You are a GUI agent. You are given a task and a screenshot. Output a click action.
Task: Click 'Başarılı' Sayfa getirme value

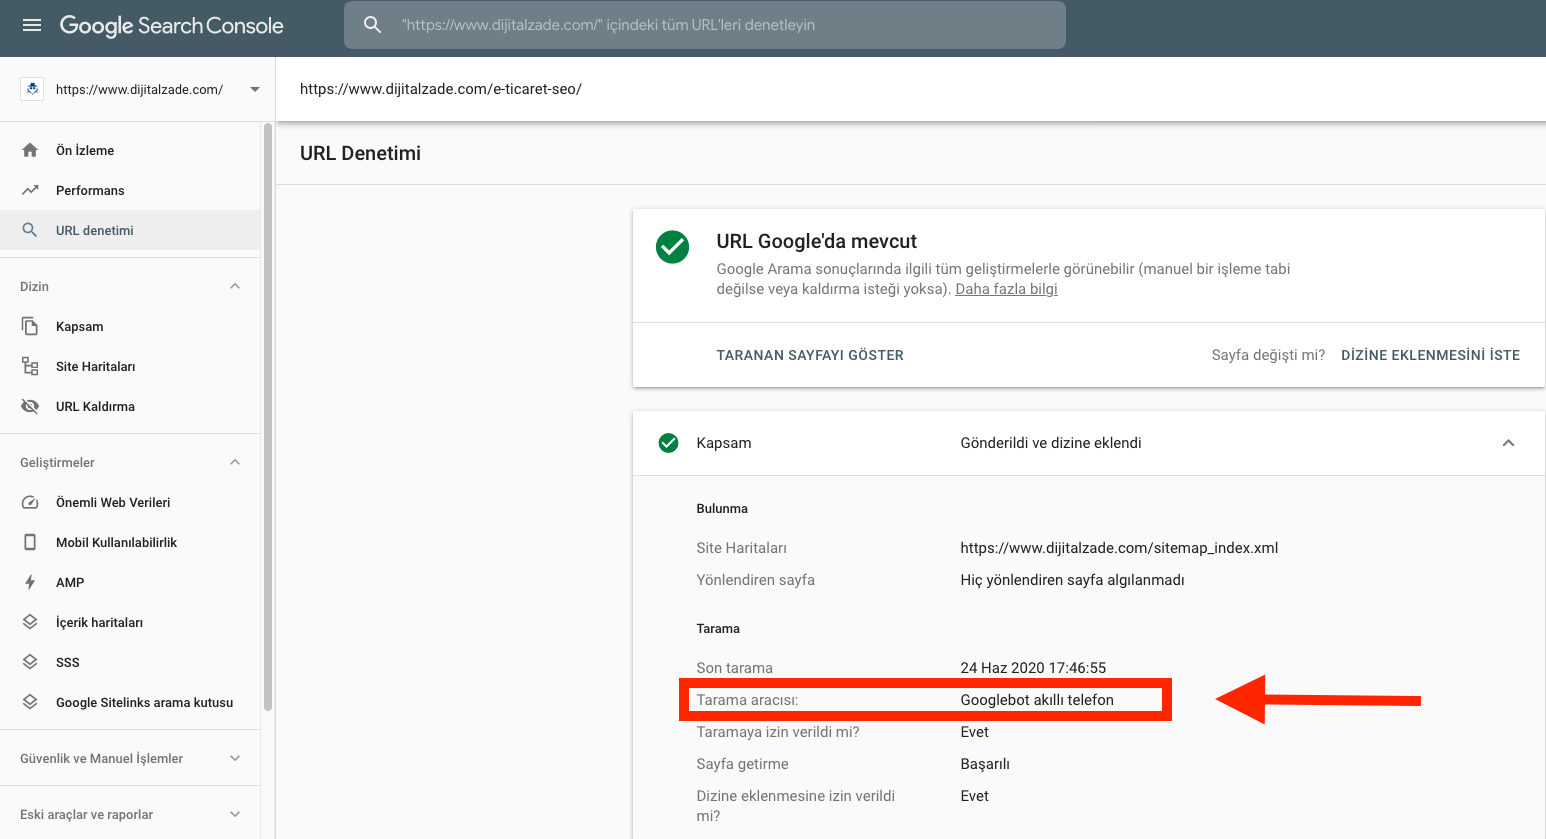point(985,764)
